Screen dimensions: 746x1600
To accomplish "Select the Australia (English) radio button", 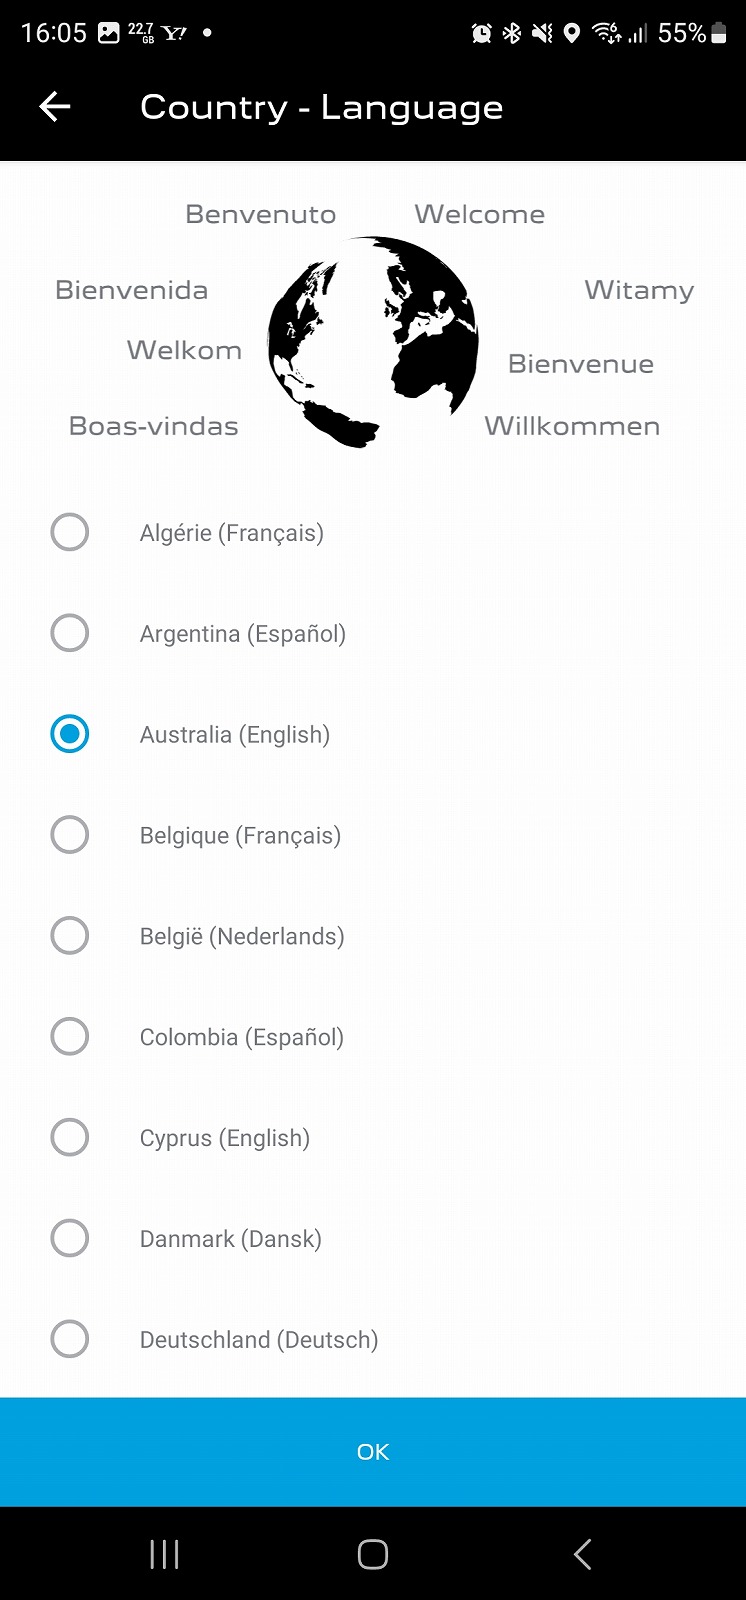I will point(70,734).
